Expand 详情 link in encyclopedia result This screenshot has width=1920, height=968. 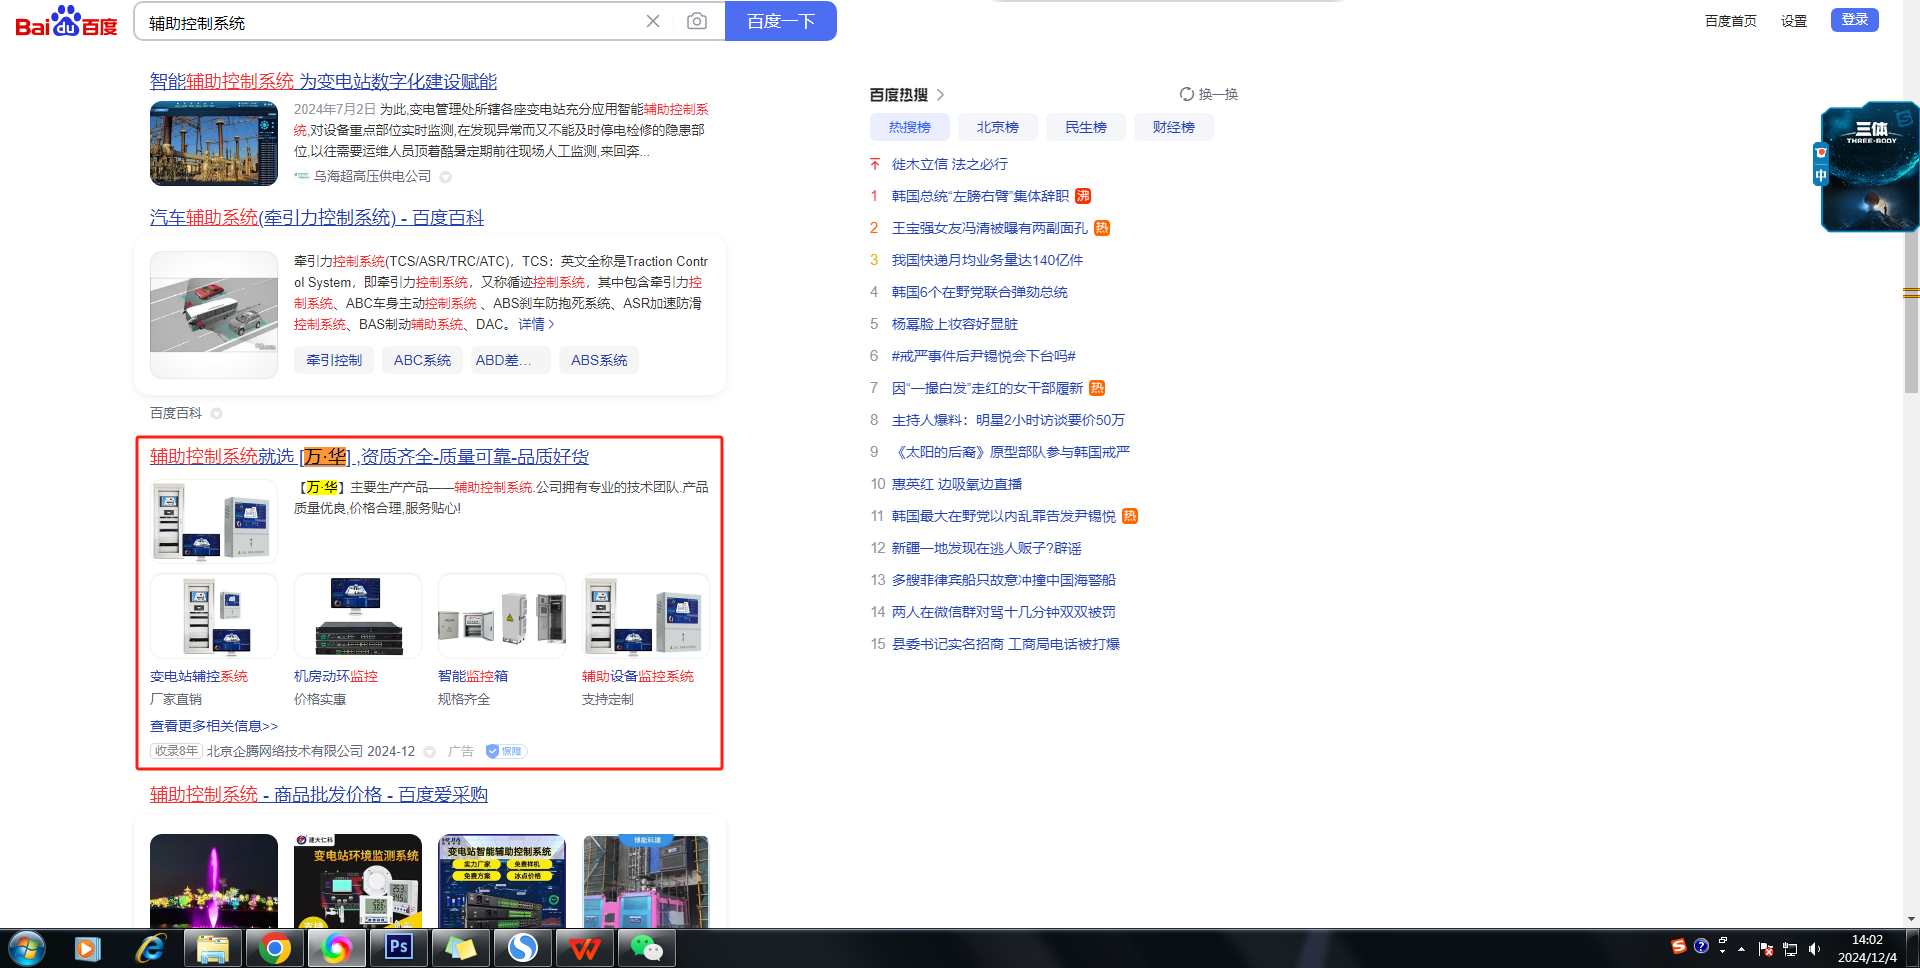(x=536, y=324)
